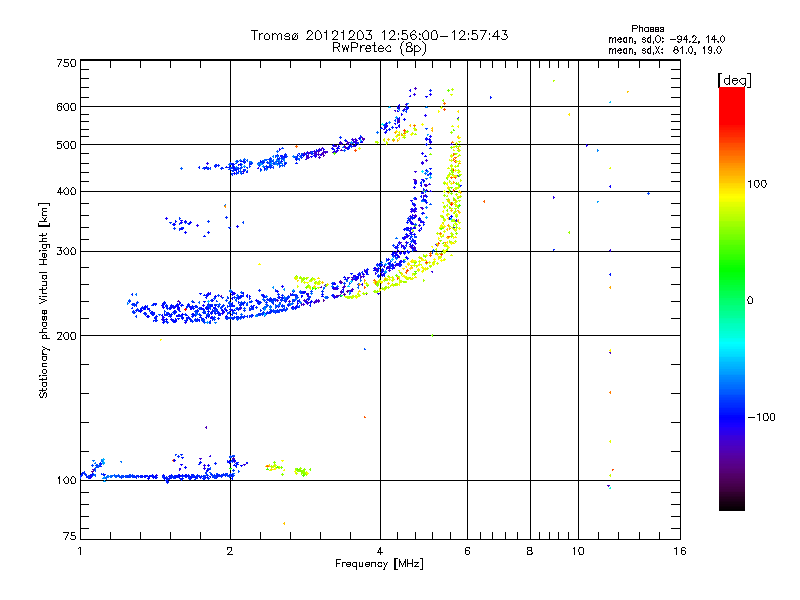800x600 pixels.
Task: Select the mean, sd,O statistics line
Action: click(666, 39)
